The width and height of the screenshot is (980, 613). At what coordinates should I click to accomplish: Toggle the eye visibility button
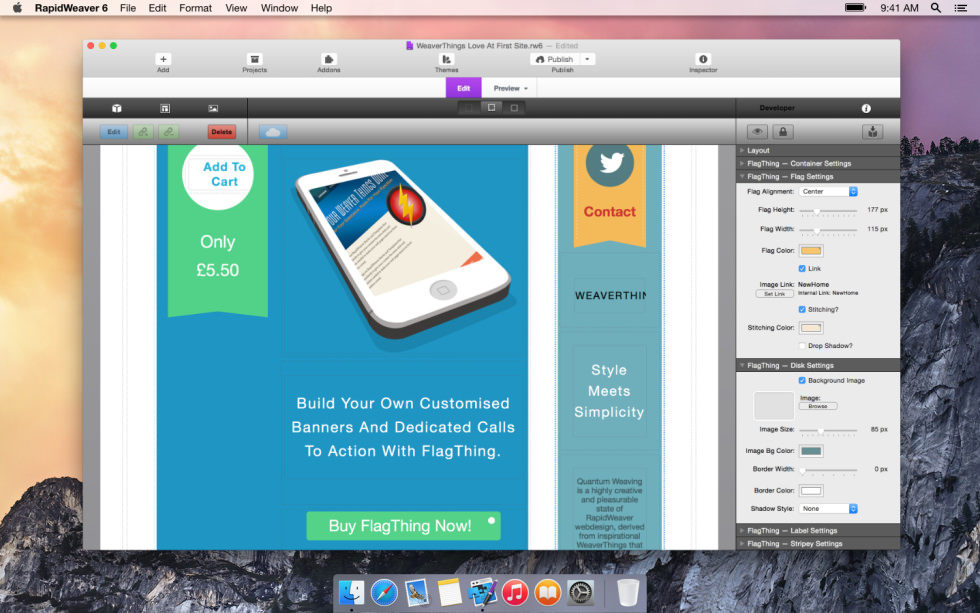758,132
